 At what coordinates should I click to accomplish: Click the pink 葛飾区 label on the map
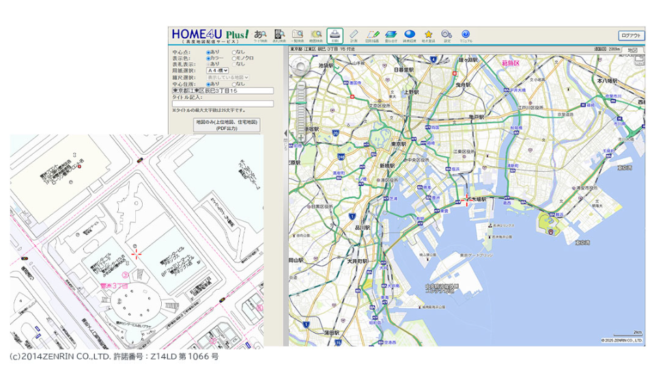point(510,63)
